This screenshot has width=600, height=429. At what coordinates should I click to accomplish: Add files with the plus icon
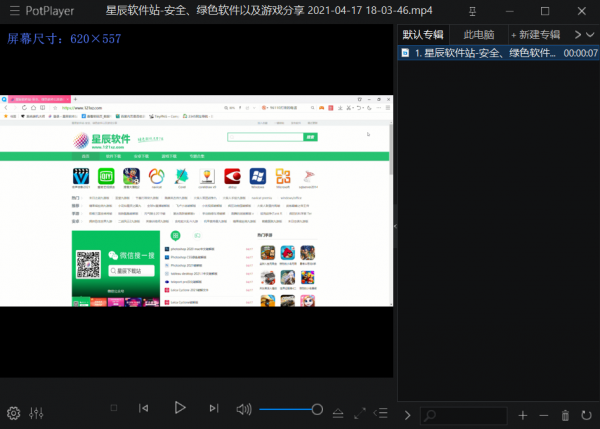pyautogui.click(x=523, y=415)
